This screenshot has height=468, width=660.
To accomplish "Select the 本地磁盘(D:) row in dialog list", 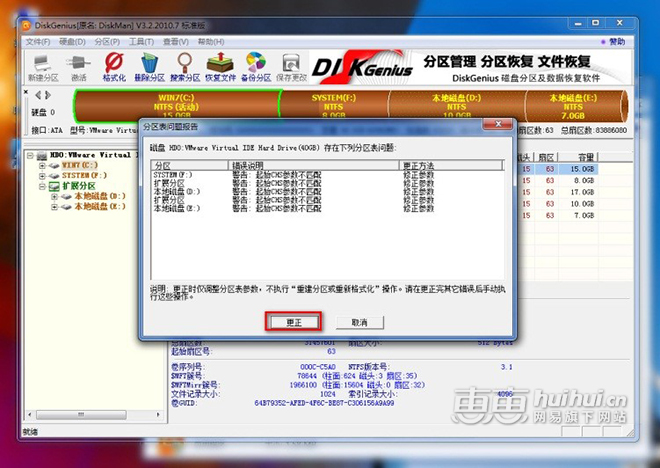I will (x=327, y=191).
